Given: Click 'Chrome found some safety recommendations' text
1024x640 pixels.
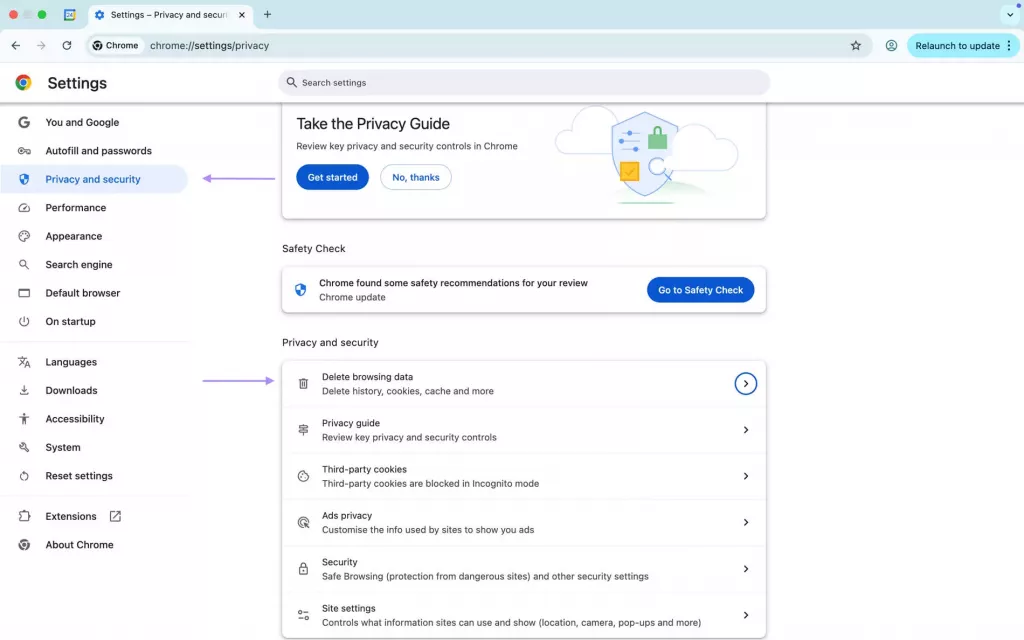Looking at the screenshot, I should (453, 283).
